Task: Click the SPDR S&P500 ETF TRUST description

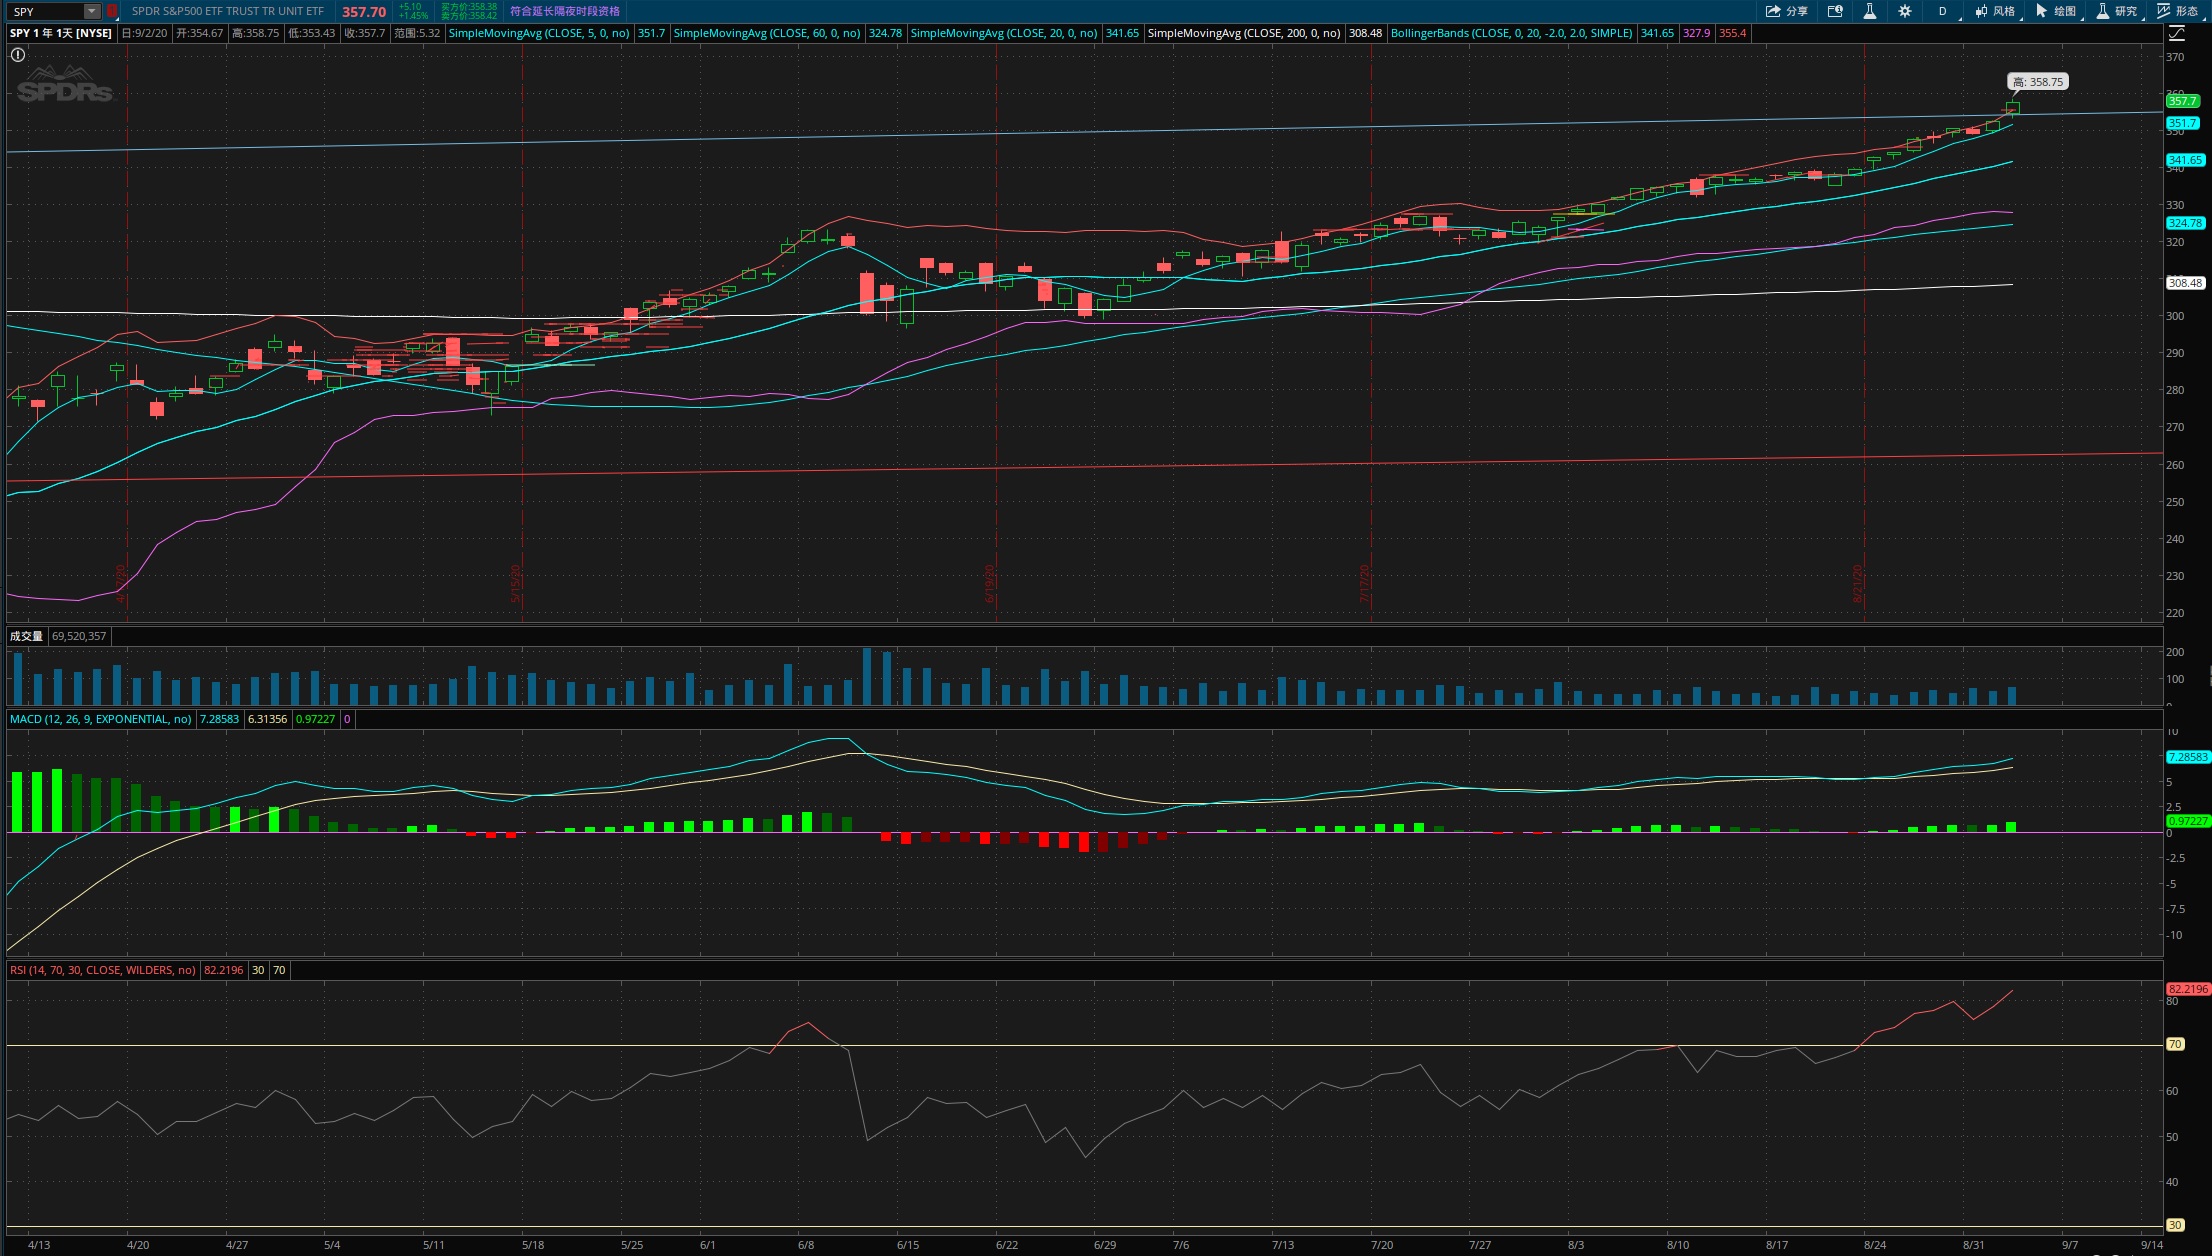Action: pos(228,11)
